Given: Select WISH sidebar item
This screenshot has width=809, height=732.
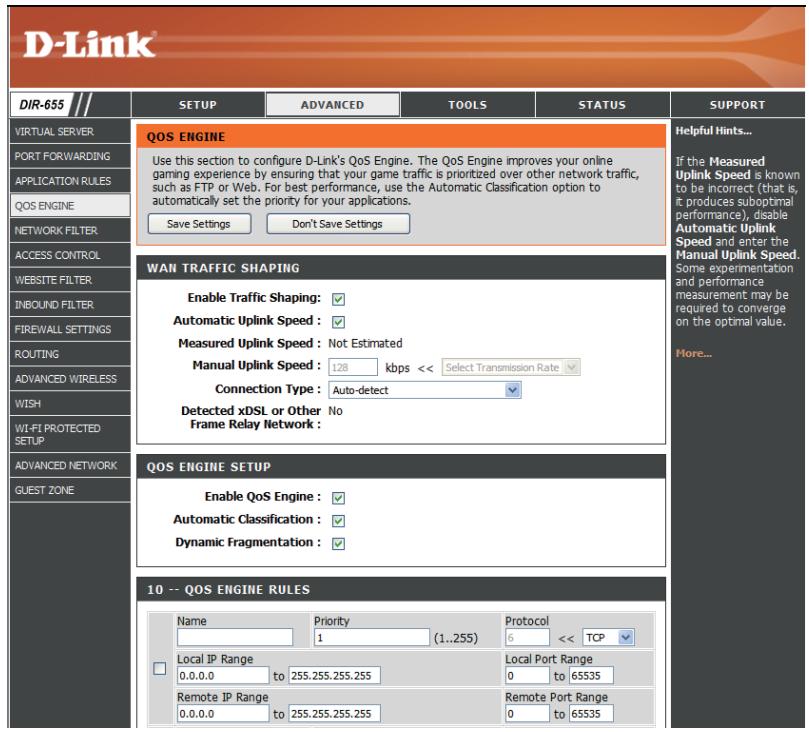Looking at the screenshot, I should point(70,404).
